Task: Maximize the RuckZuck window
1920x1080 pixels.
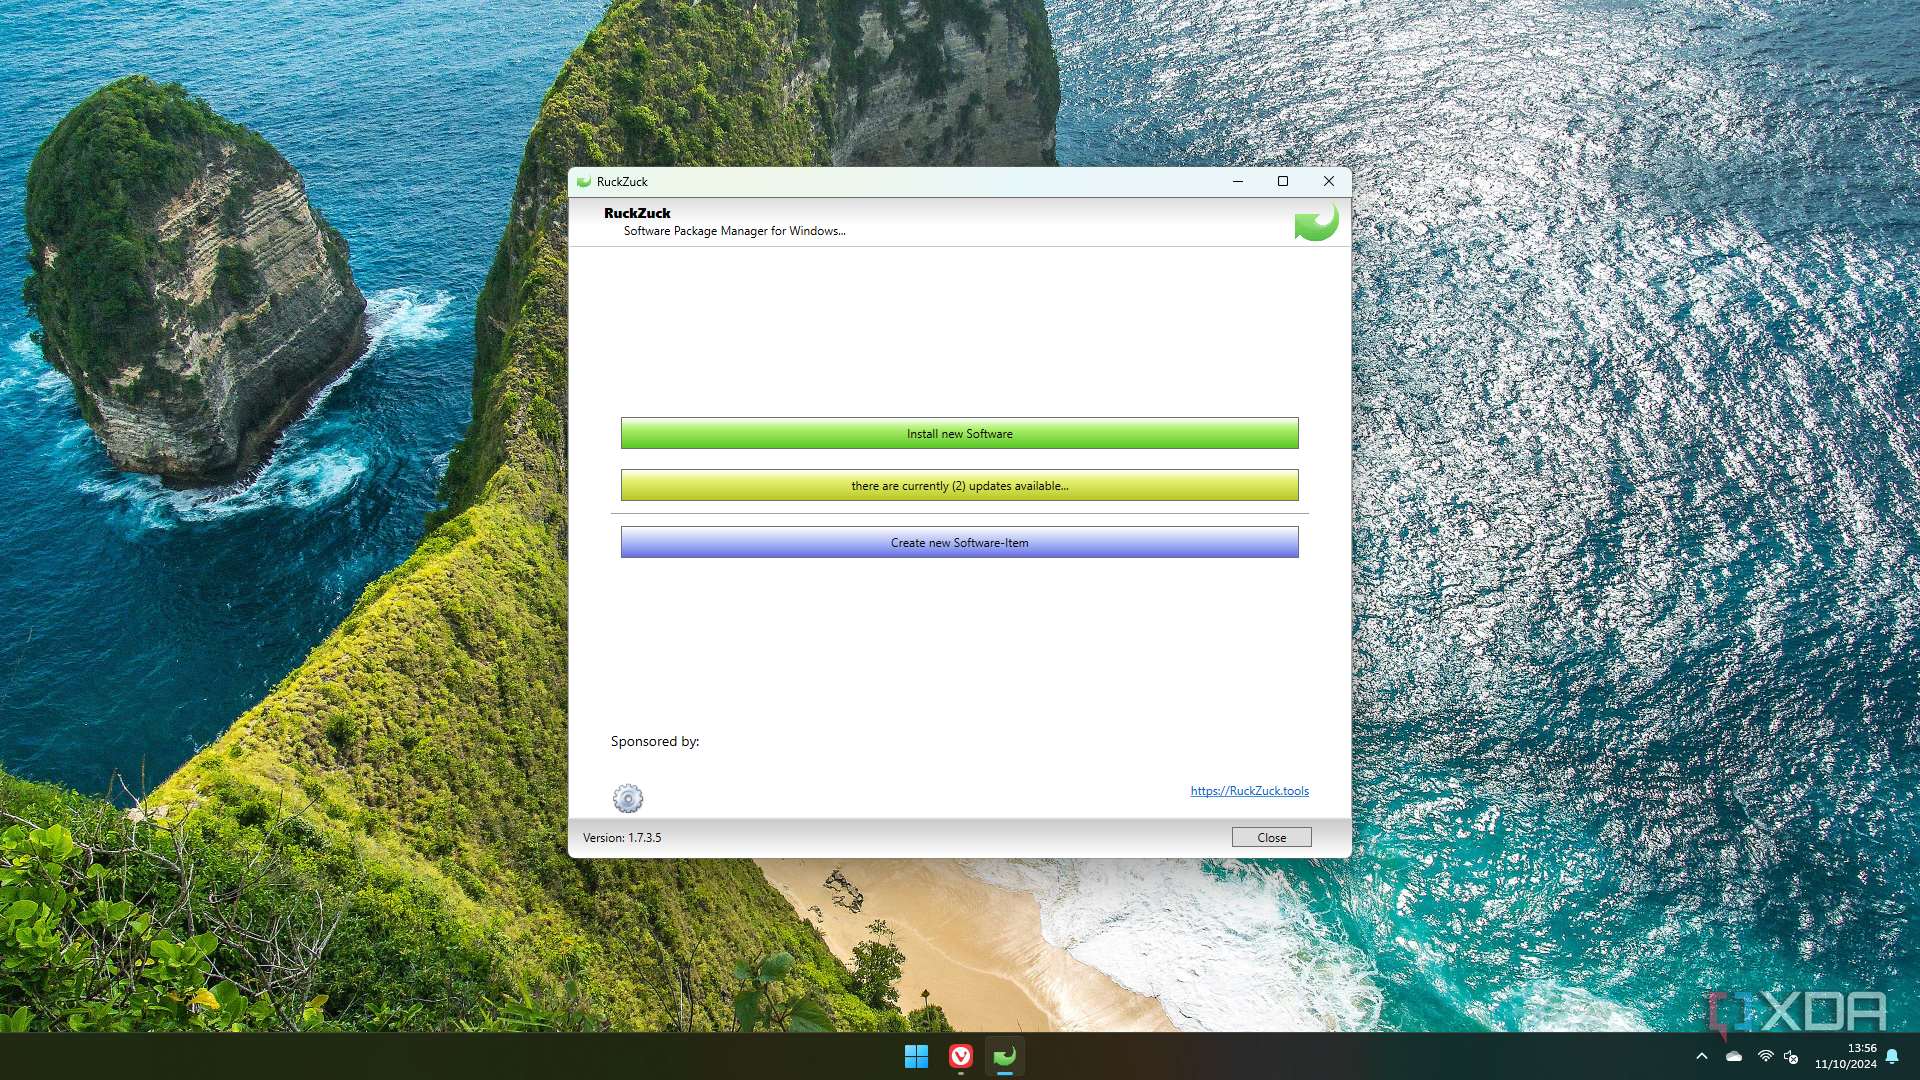Action: pos(1283,181)
